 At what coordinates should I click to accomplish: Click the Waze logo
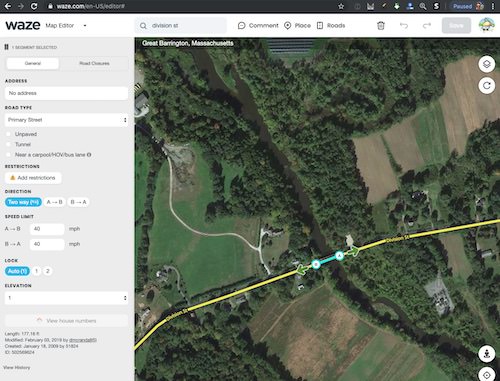click(x=23, y=25)
